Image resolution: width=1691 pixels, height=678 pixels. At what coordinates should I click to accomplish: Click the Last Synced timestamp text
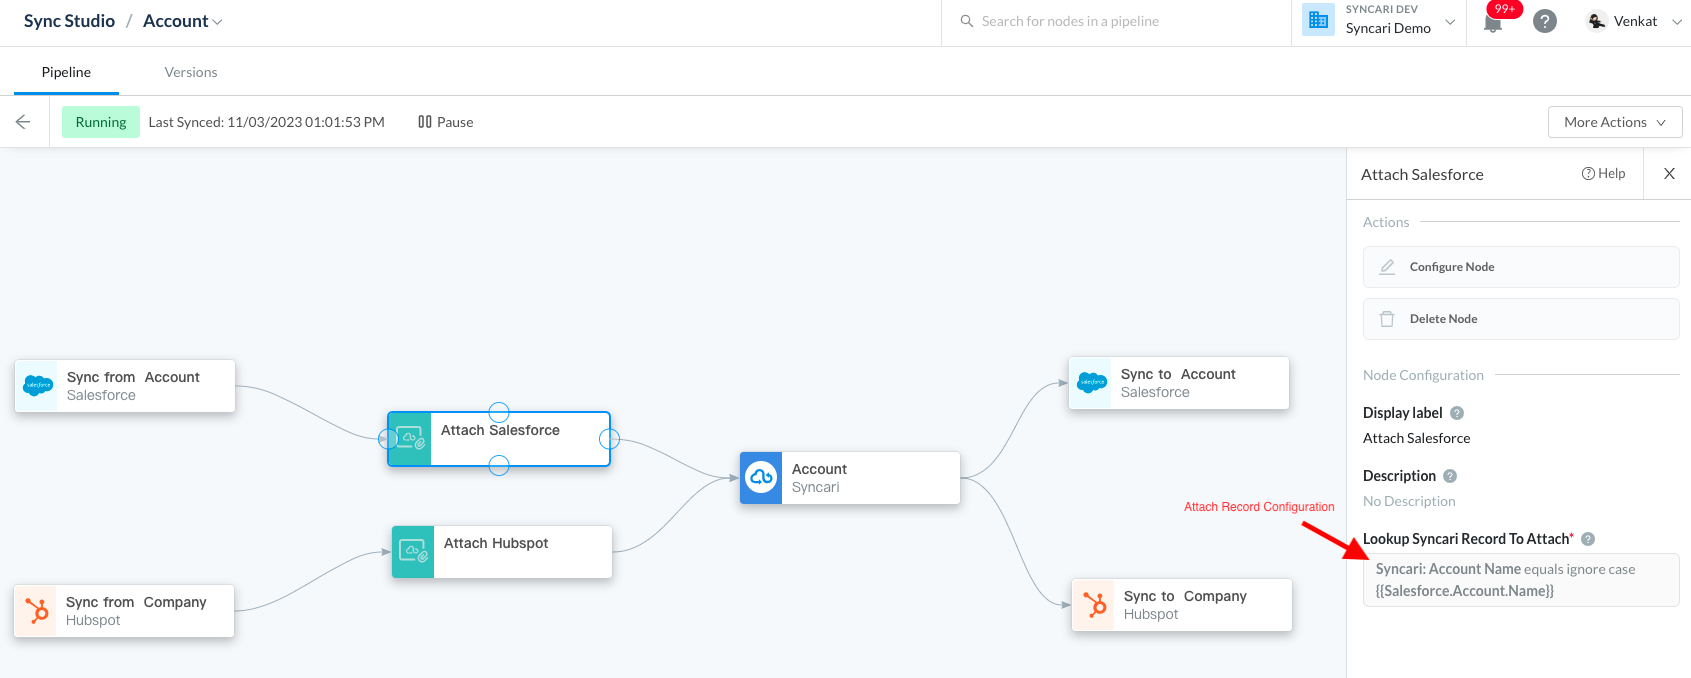(267, 122)
